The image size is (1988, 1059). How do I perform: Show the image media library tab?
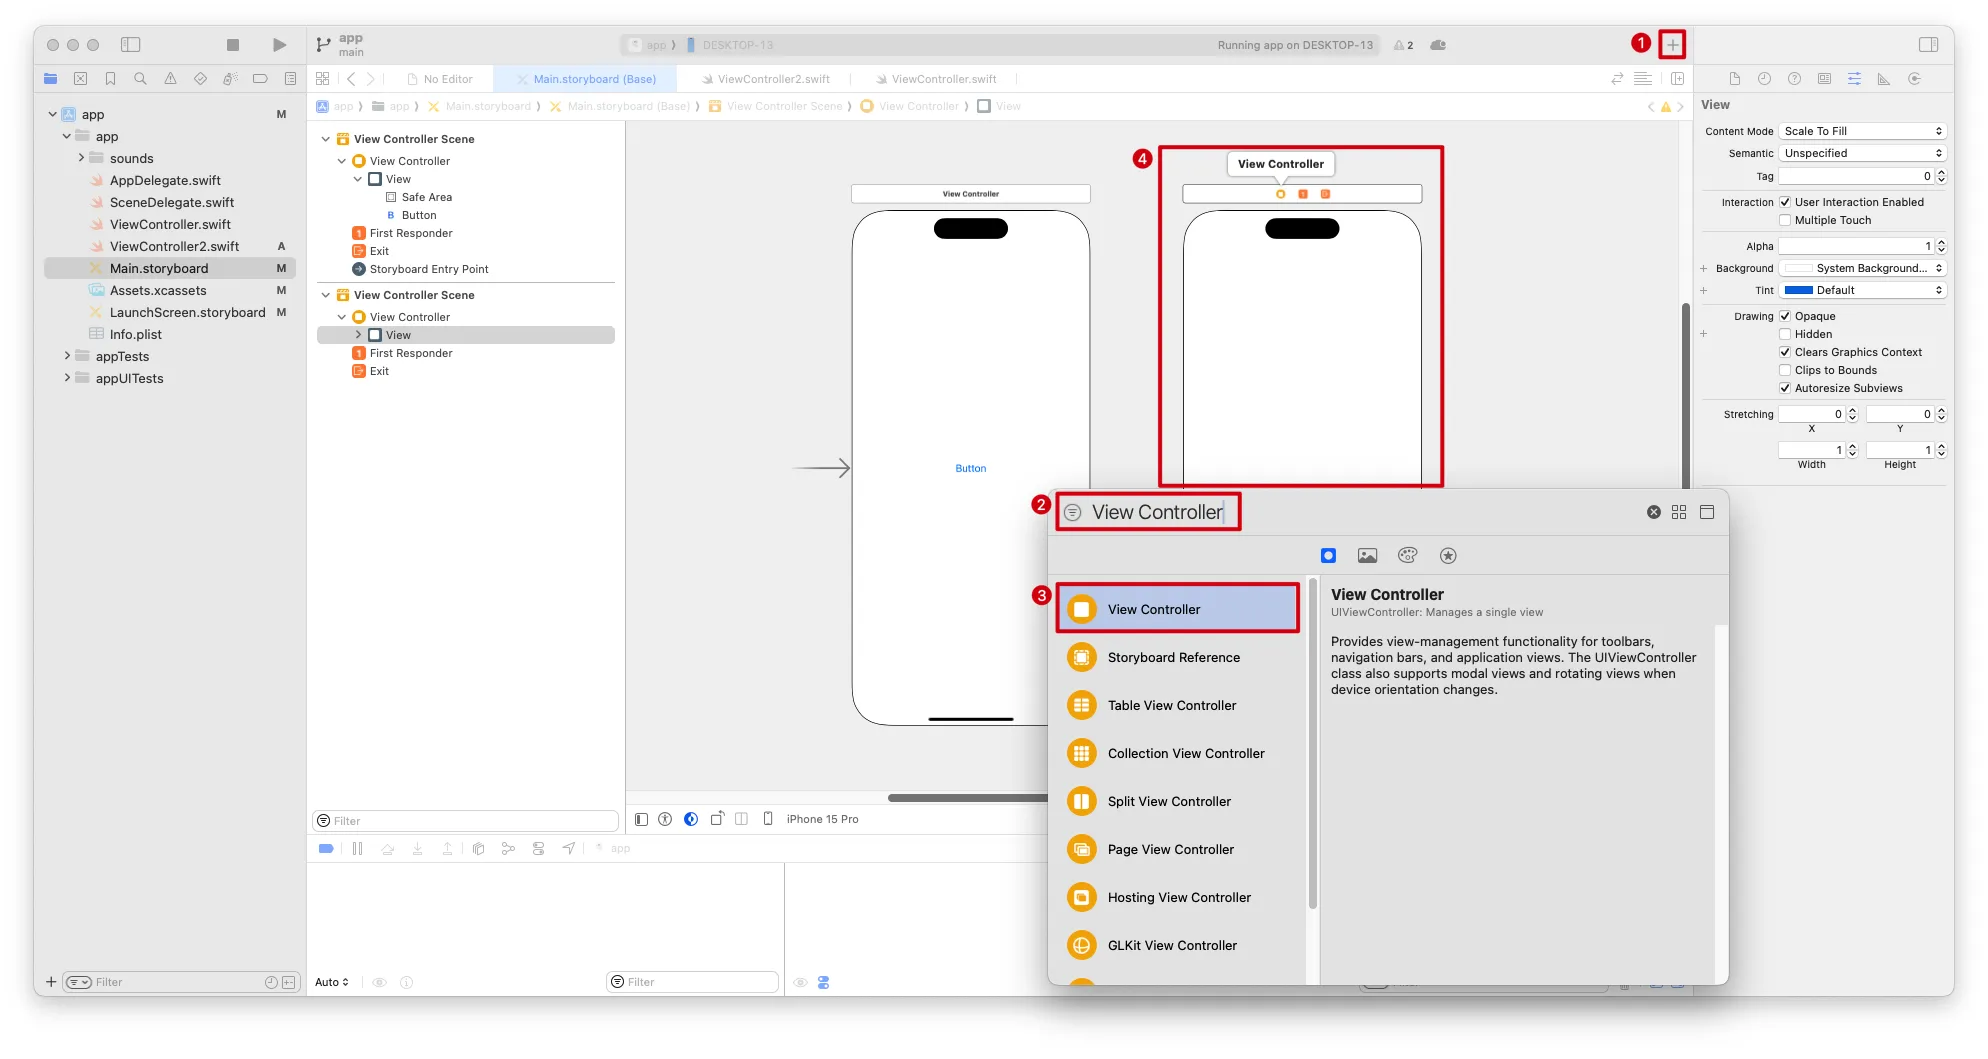tap(1367, 556)
